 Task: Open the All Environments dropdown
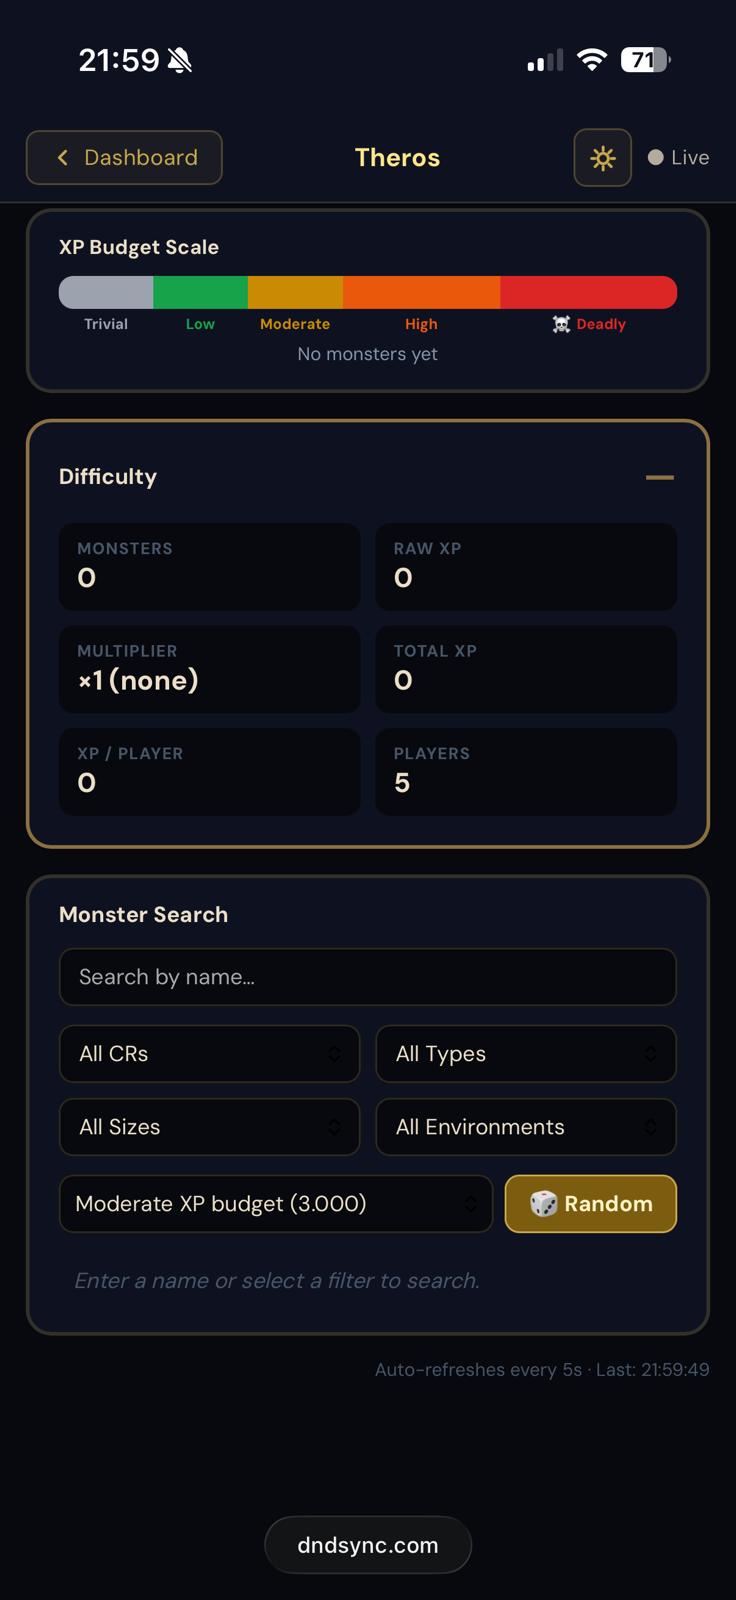[x=525, y=1127]
